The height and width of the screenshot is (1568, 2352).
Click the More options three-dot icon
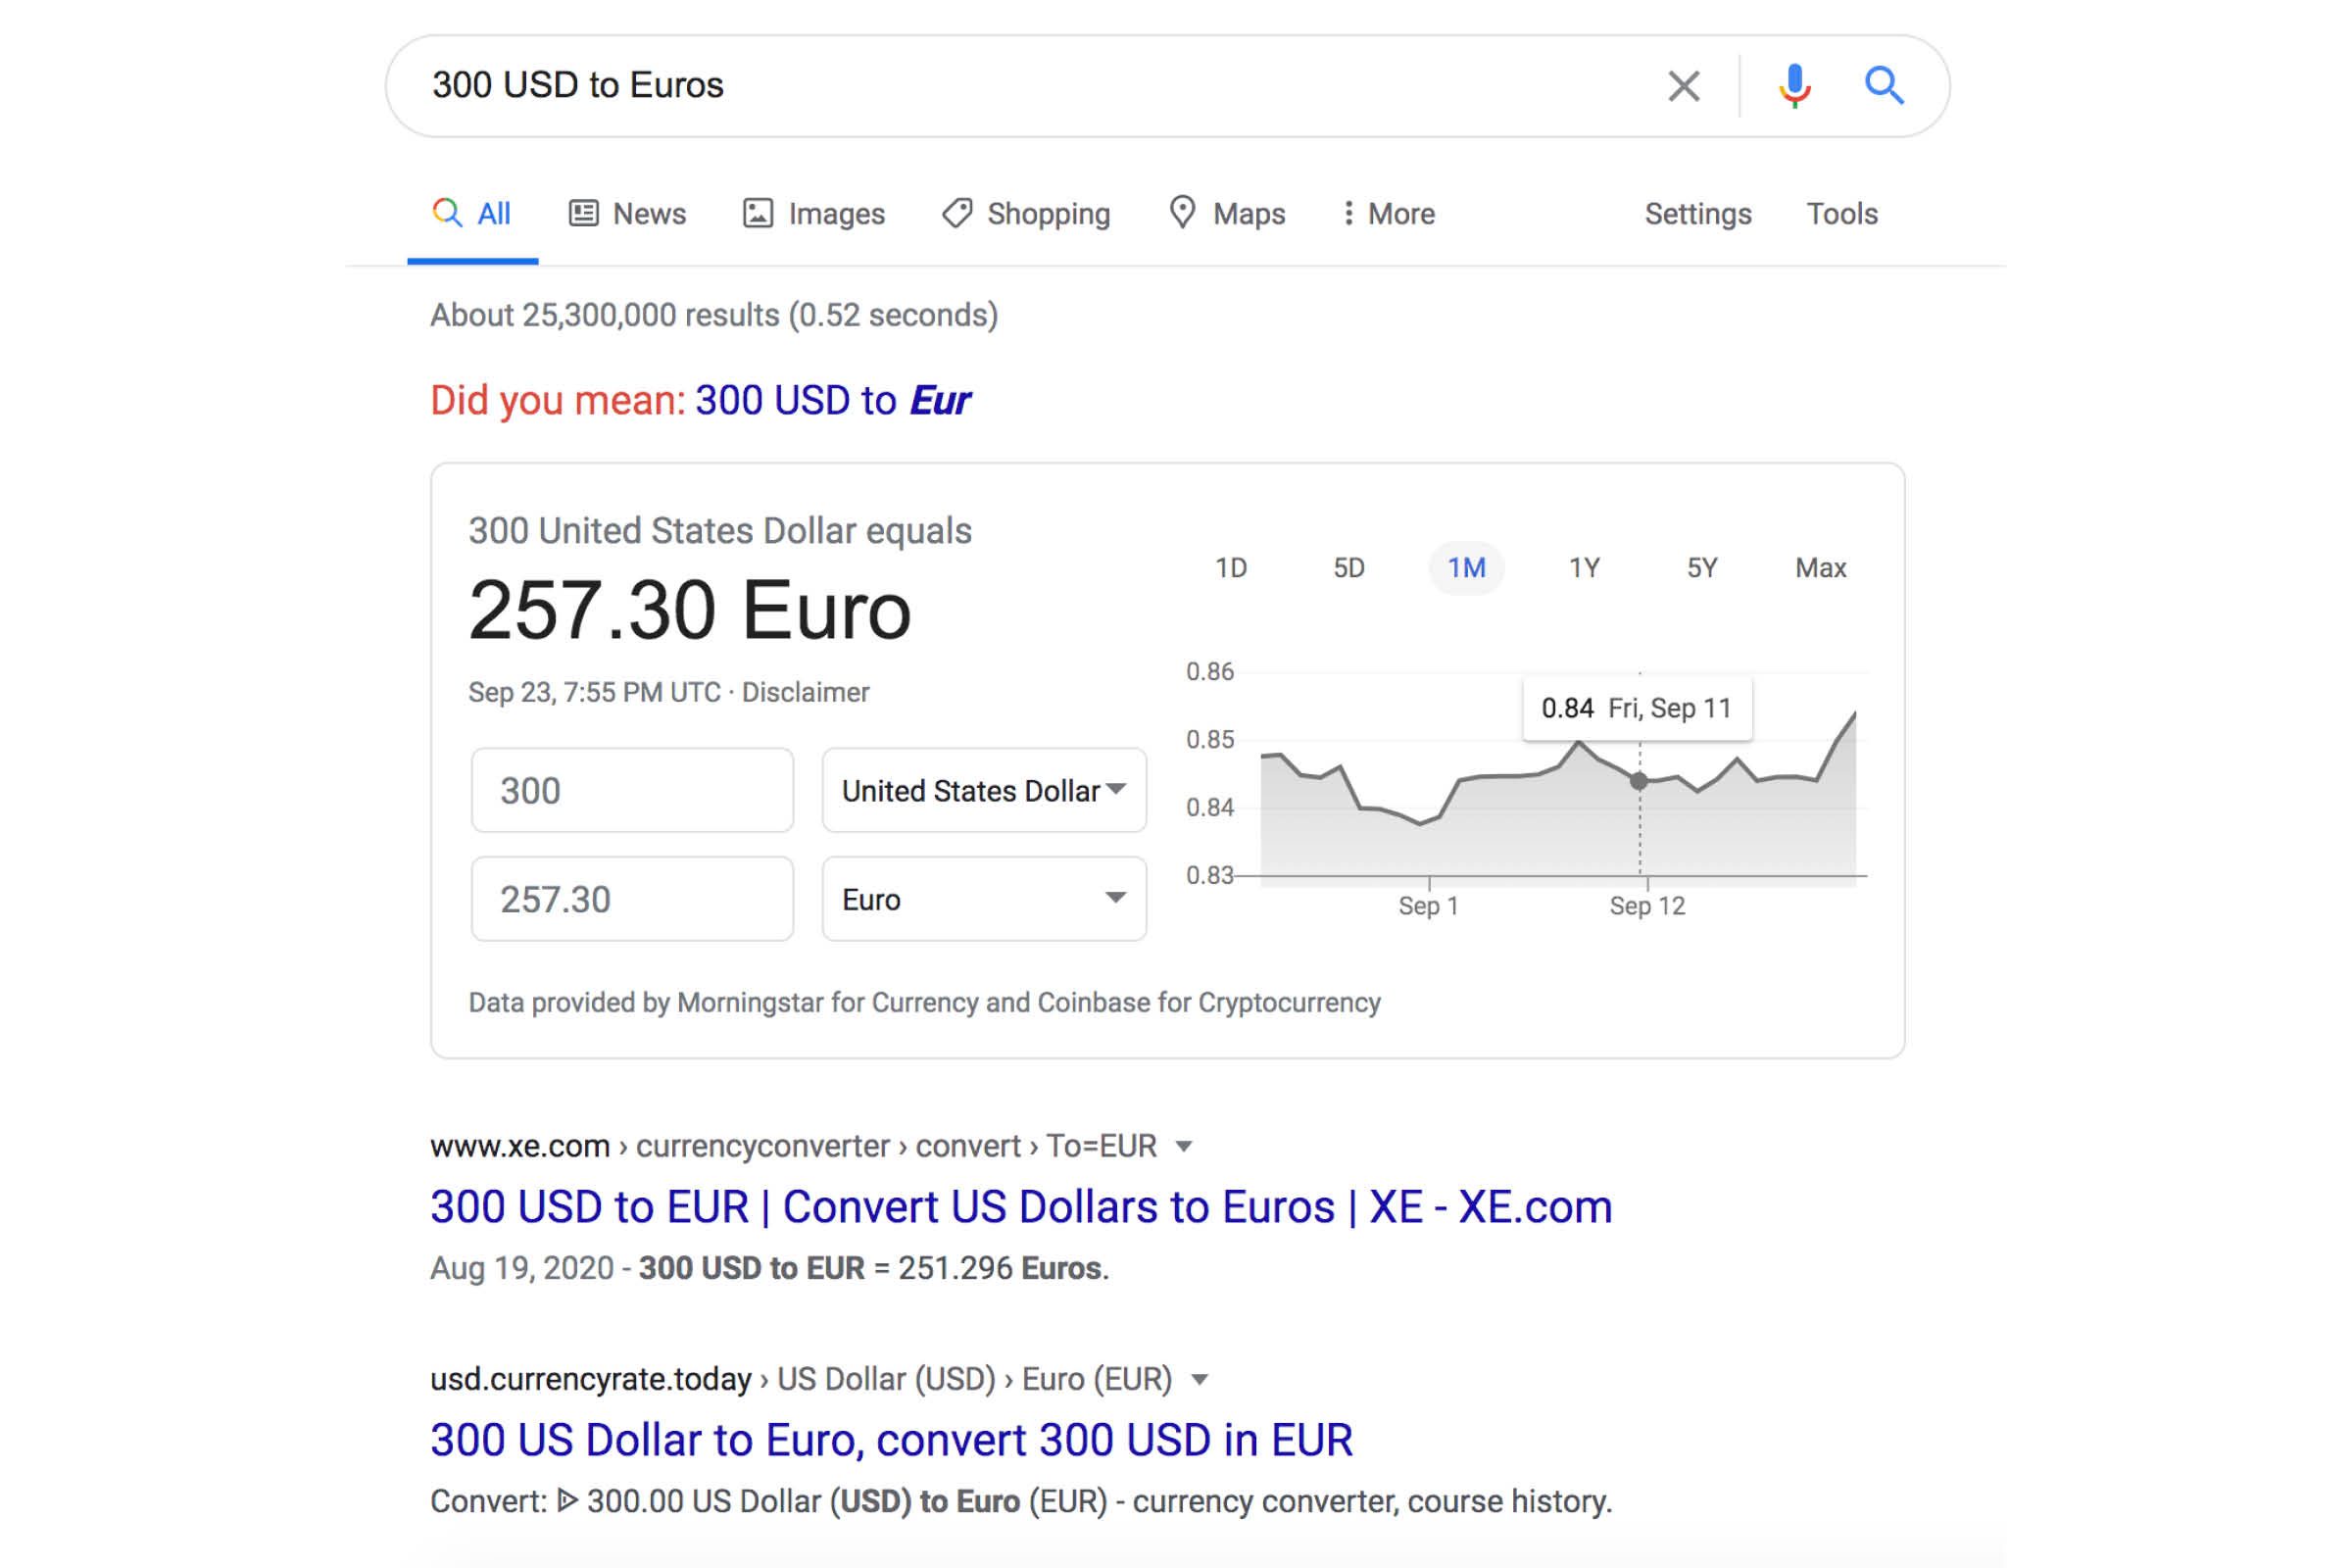pyautogui.click(x=1348, y=213)
